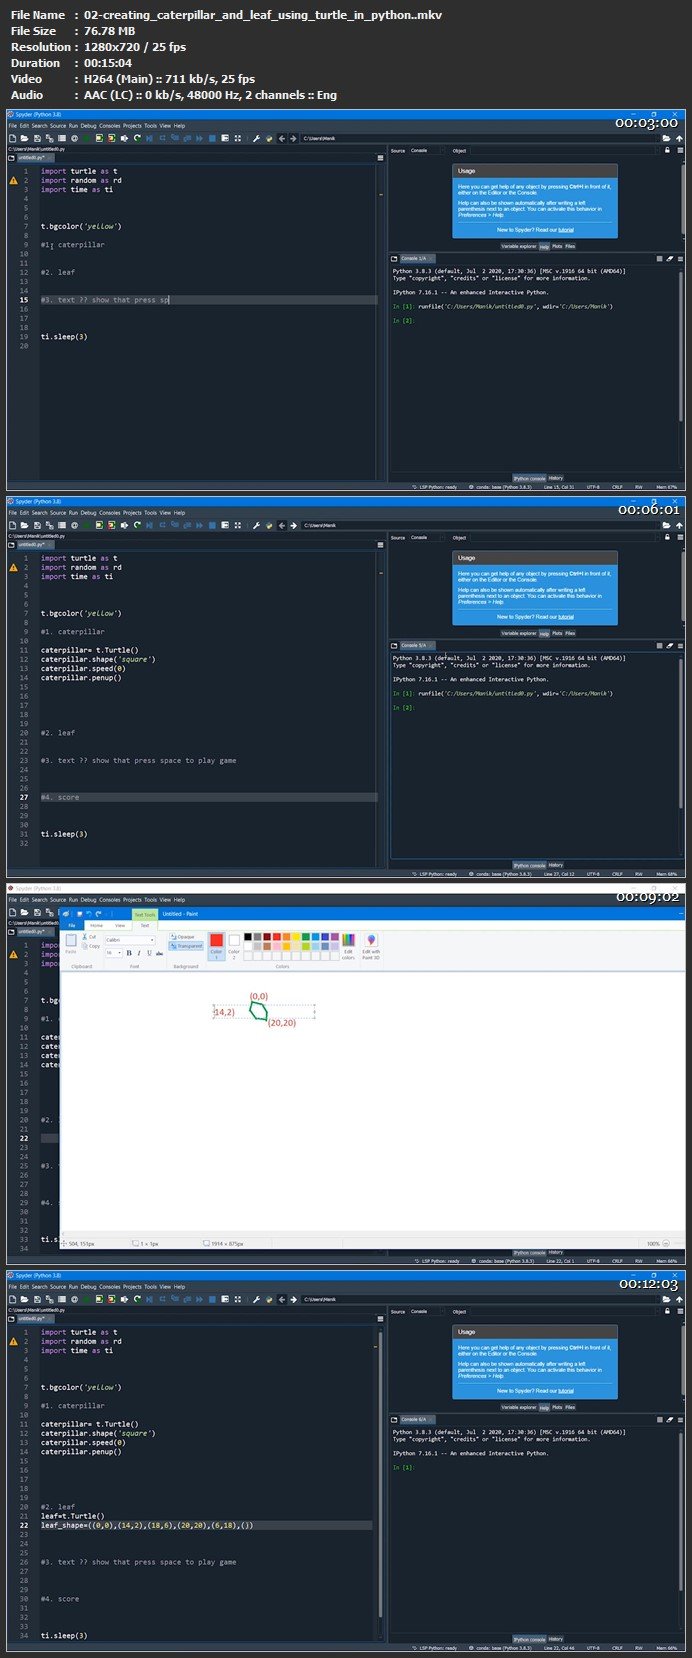Toggle the lock icon in Help pane, 03:00 frame
The image size is (692, 1658).
pos(667,150)
